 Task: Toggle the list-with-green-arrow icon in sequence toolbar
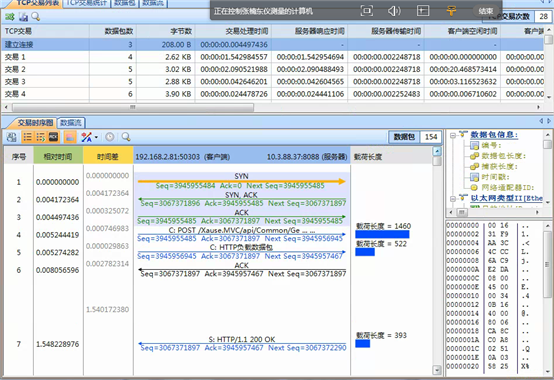pos(40,137)
